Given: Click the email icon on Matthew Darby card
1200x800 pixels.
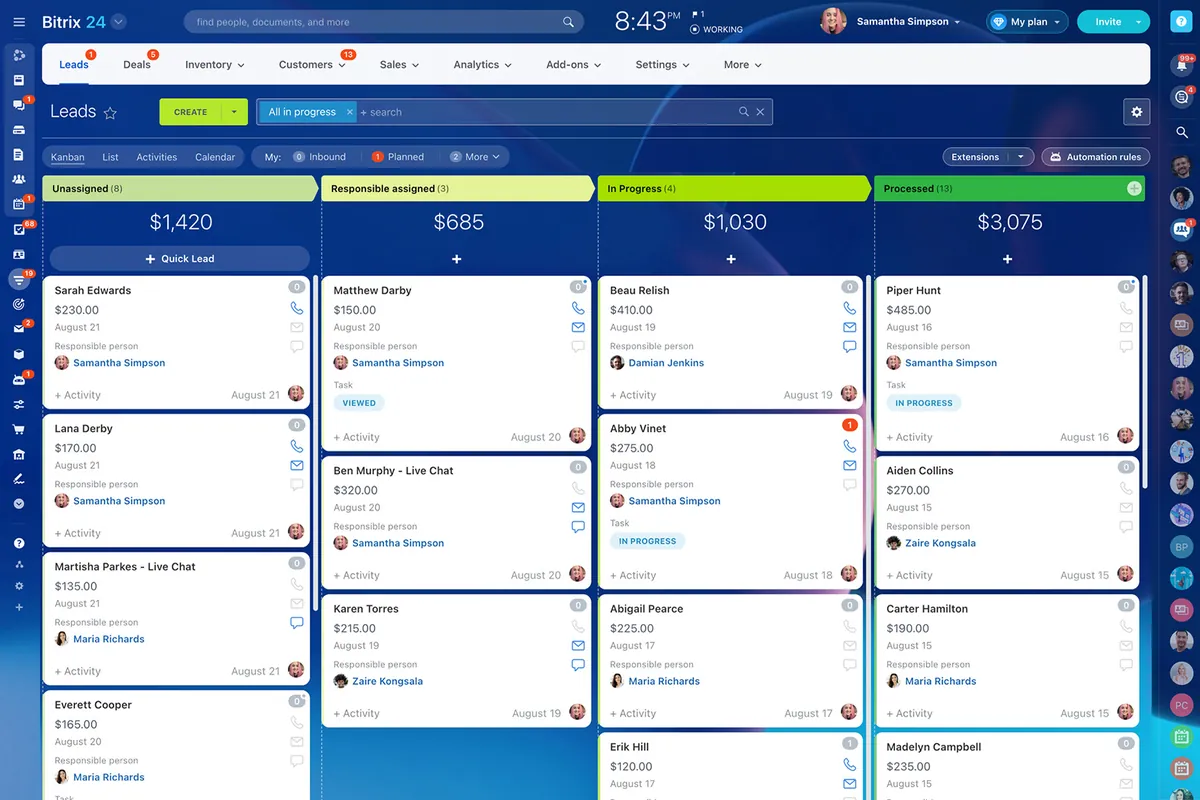Looking at the screenshot, I should click(x=578, y=327).
